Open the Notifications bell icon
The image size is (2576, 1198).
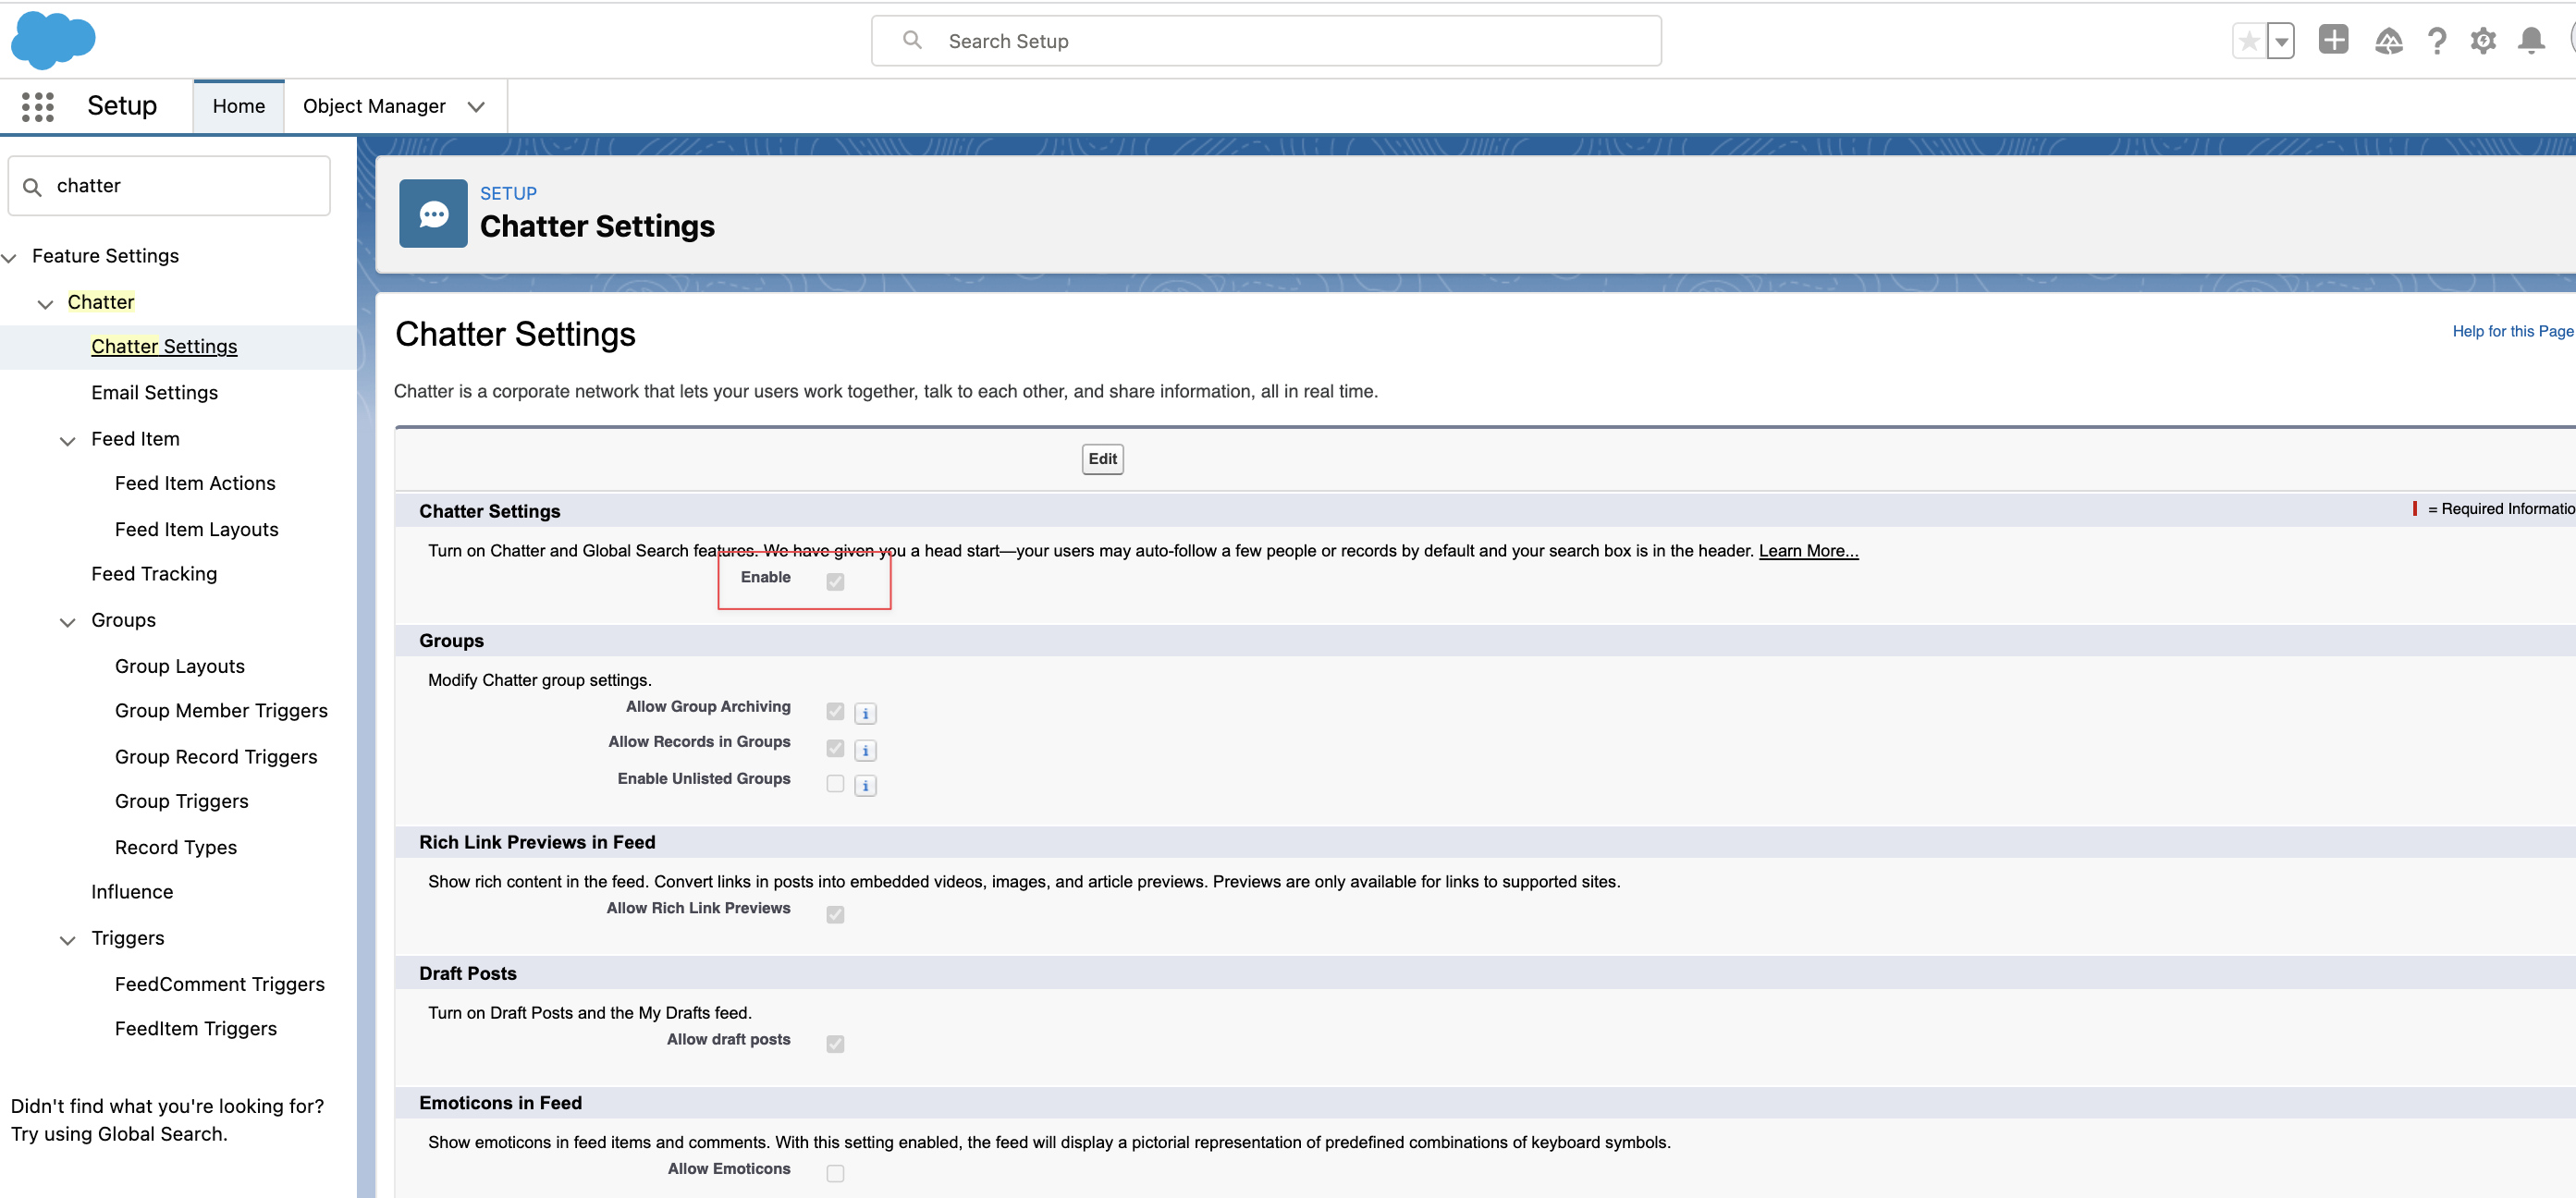coord(2531,41)
